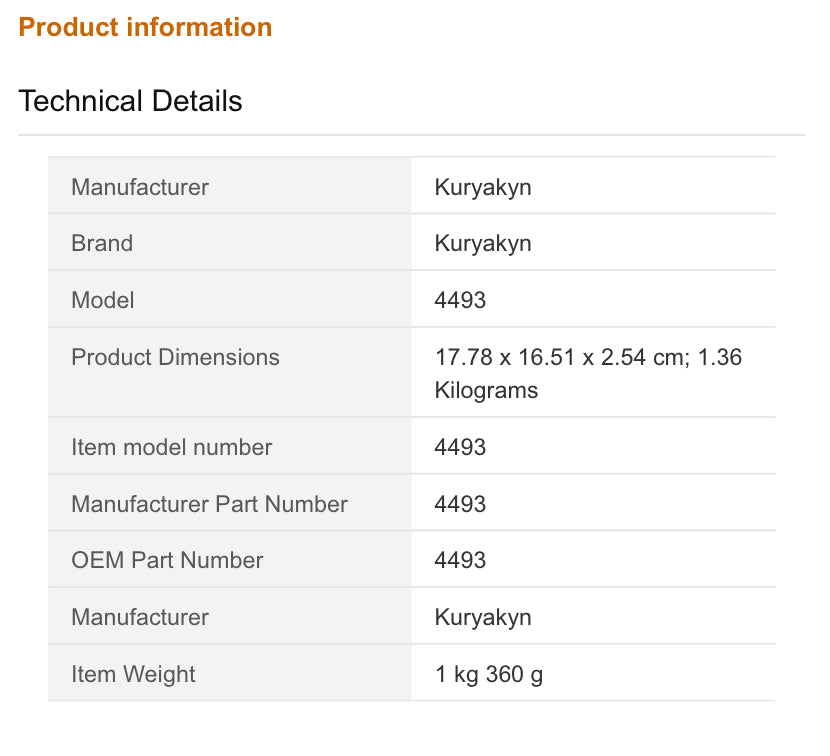Select the 4493 value beside Model
This screenshot has height=756, width=830.
tap(460, 300)
